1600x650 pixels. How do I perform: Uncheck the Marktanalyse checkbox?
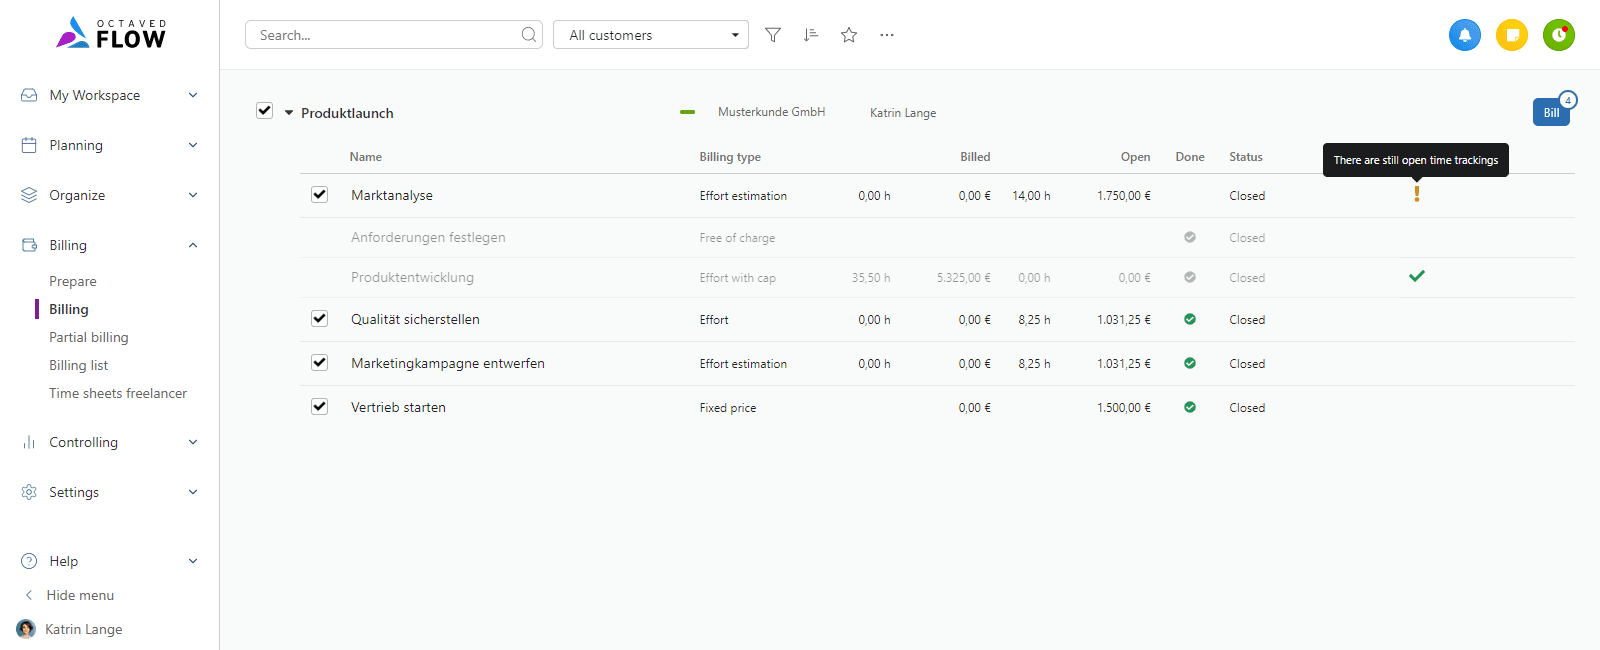tap(320, 195)
